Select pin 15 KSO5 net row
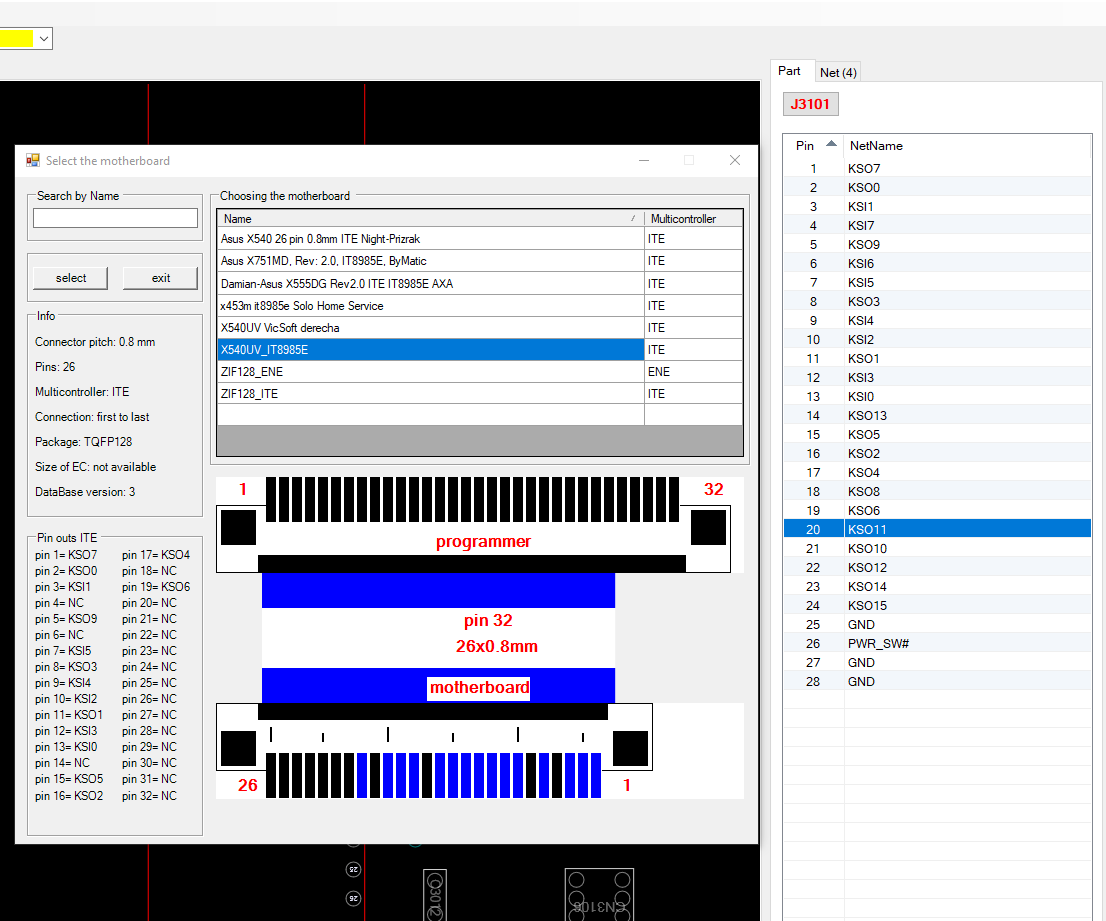This screenshot has width=1106, height=921. (937, 435)
